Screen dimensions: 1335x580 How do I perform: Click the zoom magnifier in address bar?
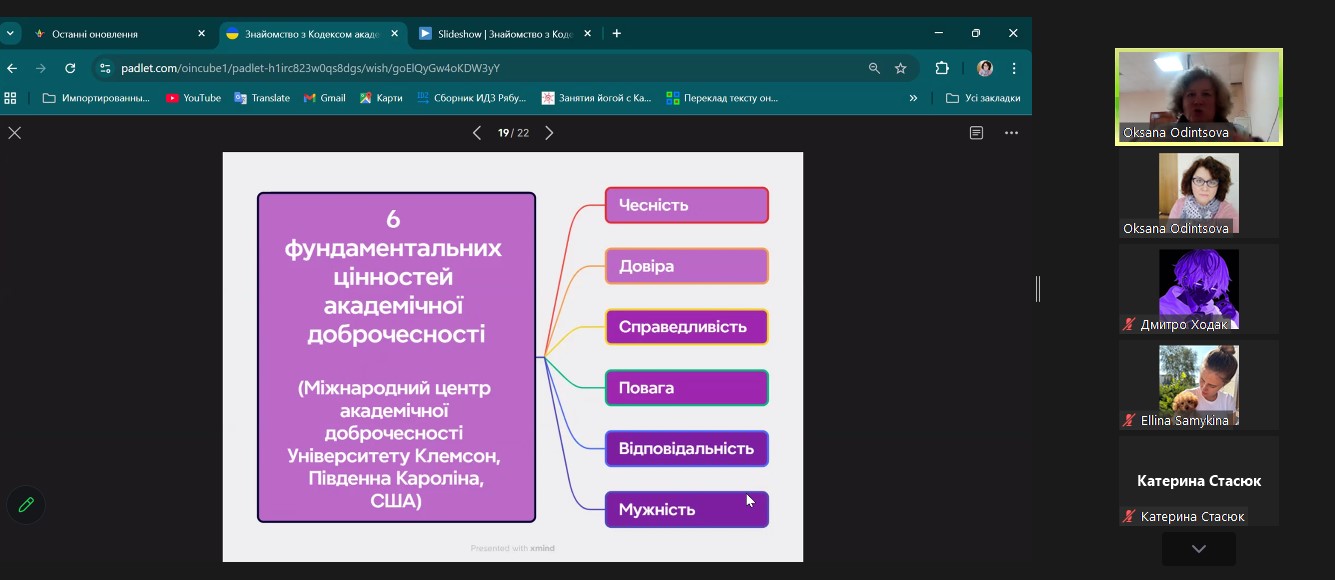pos(874,68)
